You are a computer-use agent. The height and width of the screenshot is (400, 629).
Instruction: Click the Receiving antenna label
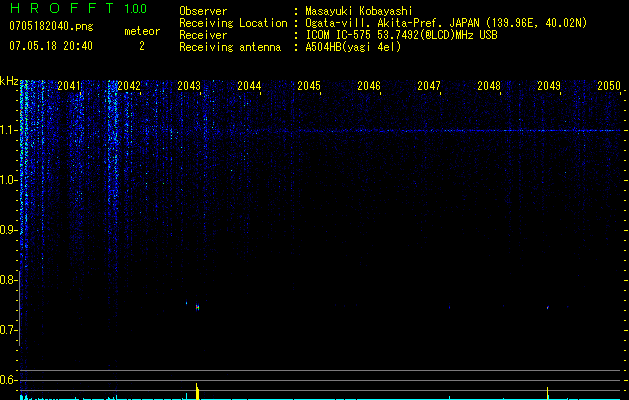230,47
